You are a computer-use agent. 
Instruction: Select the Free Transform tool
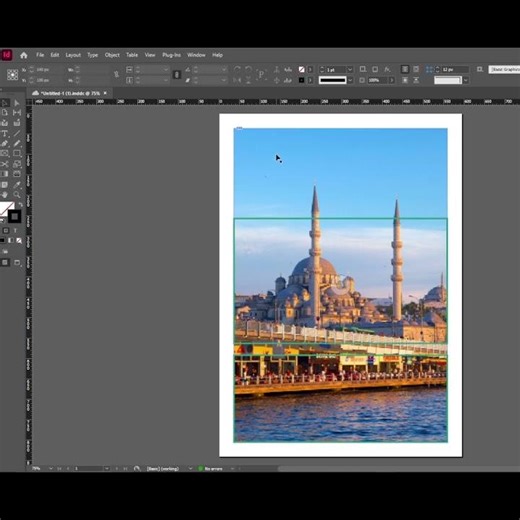(17, 164)
